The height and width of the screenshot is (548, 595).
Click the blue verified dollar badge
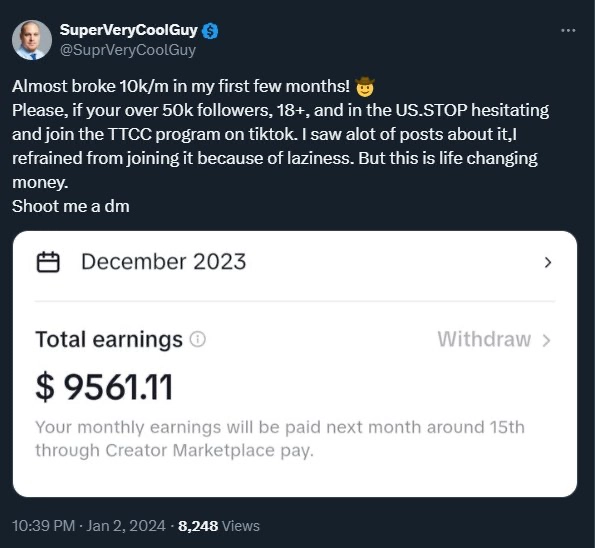coord(210,31)
